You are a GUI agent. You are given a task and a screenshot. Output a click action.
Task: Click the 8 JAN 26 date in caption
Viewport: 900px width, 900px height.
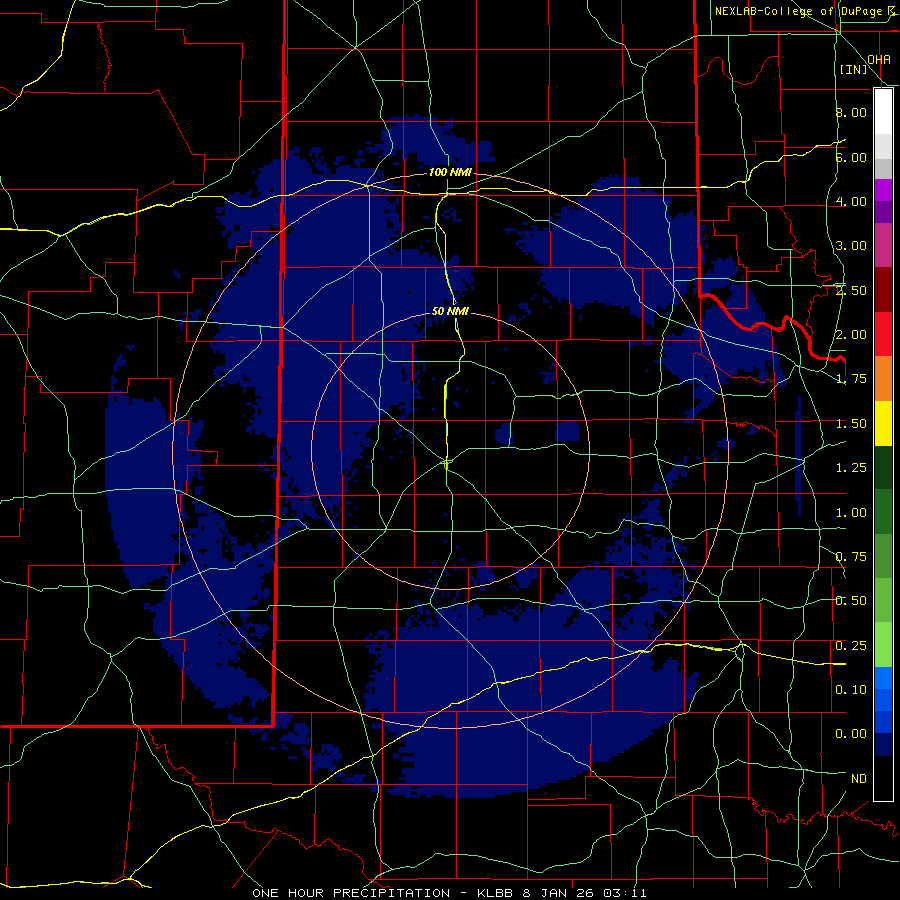click(560, 893)
